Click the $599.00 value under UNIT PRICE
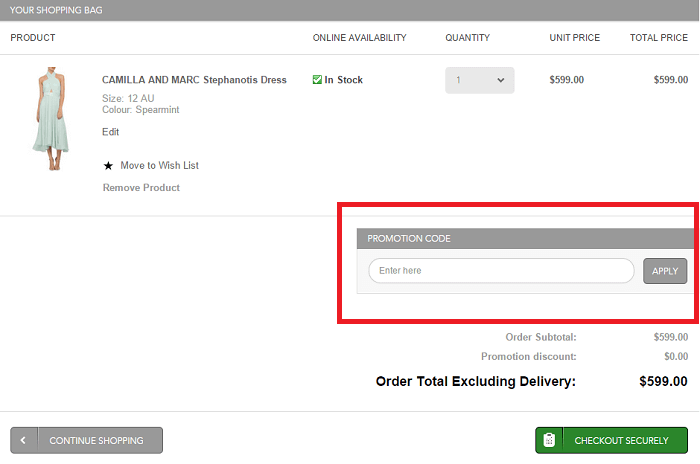This screenshot has height=464, width=700. pyautogui.click(x=567, y=80)
